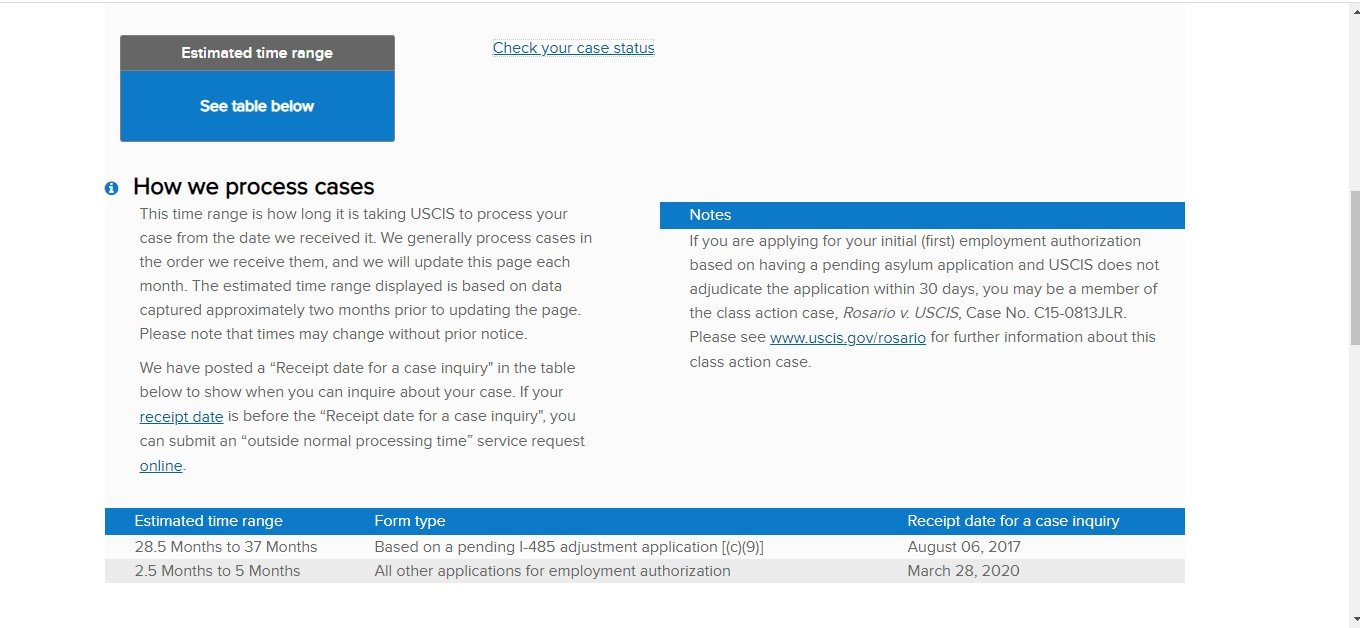1360x628 pixels.
Task: Select the 28.5 Months to 37 Months cell
Action: (226, 547)
